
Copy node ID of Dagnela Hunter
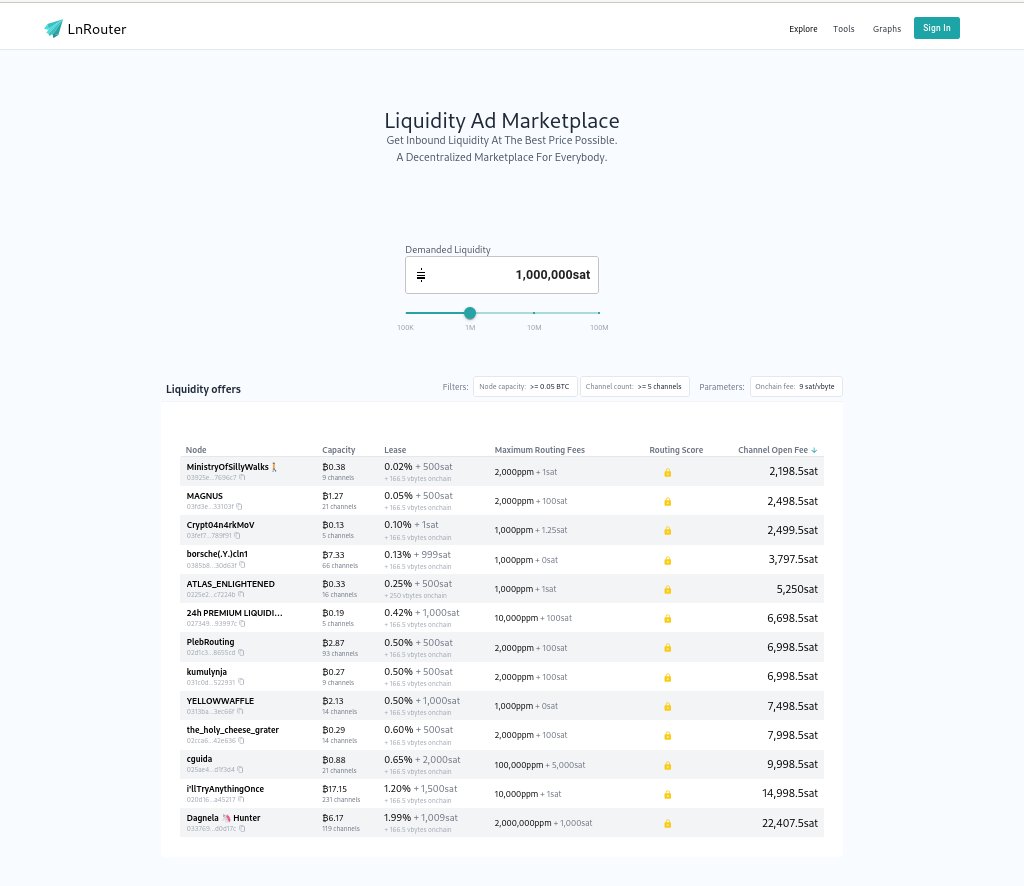point(242,829)
